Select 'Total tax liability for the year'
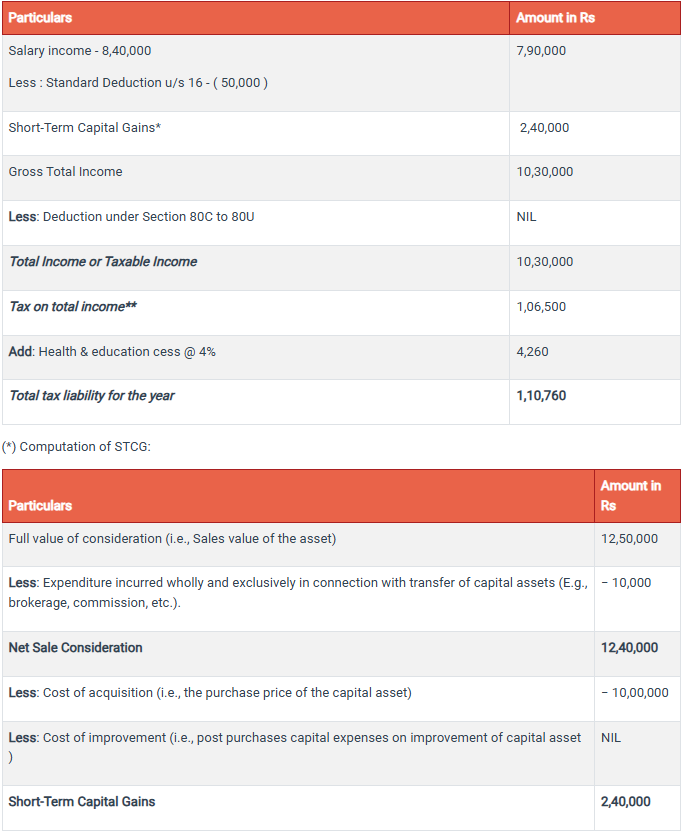The width and height of the screenshot is (682, 833). (92, 395)
